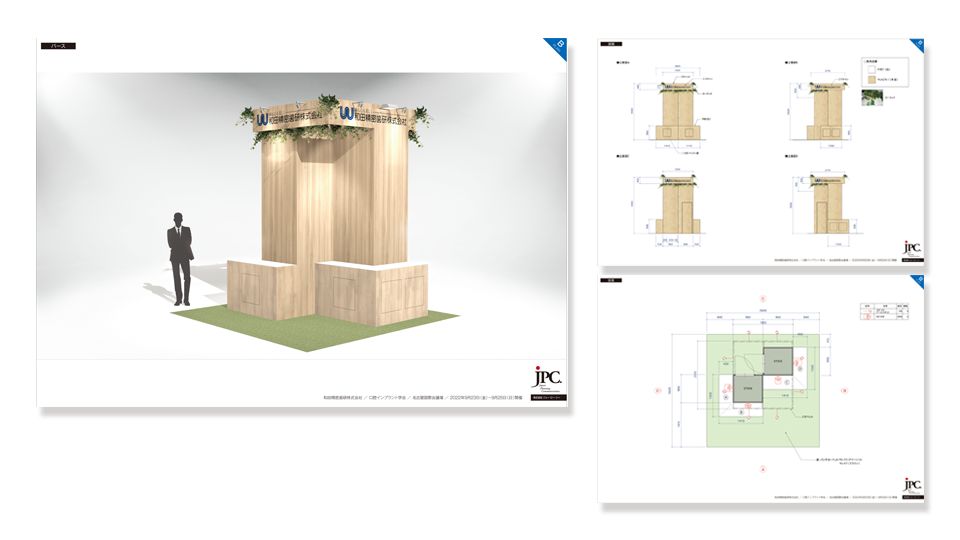Click the red circle marker left of the plan
Viewport: 960px width, 540px height.
point(658,390)
